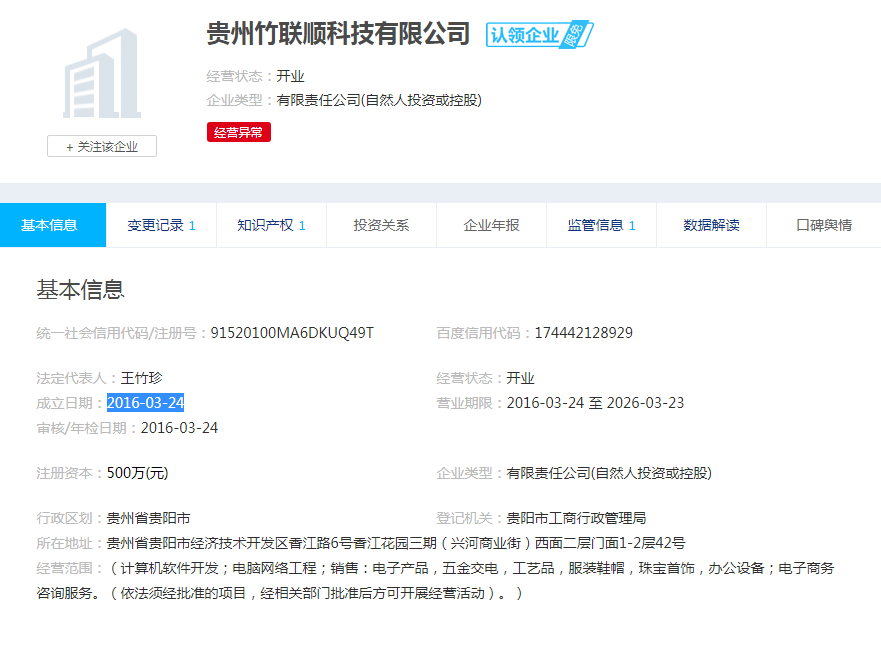Click the red 经营异常 tag
Screen dimensions: 881x650
(x=238, y=132)
